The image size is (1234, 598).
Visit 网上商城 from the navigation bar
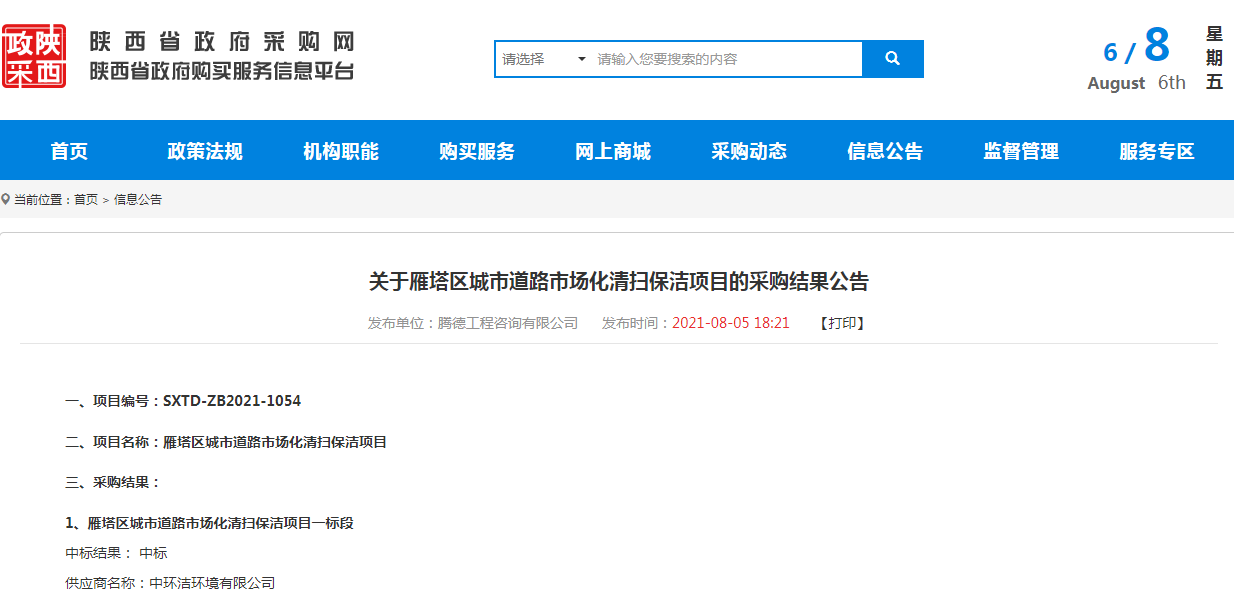[x=613, y=151]
